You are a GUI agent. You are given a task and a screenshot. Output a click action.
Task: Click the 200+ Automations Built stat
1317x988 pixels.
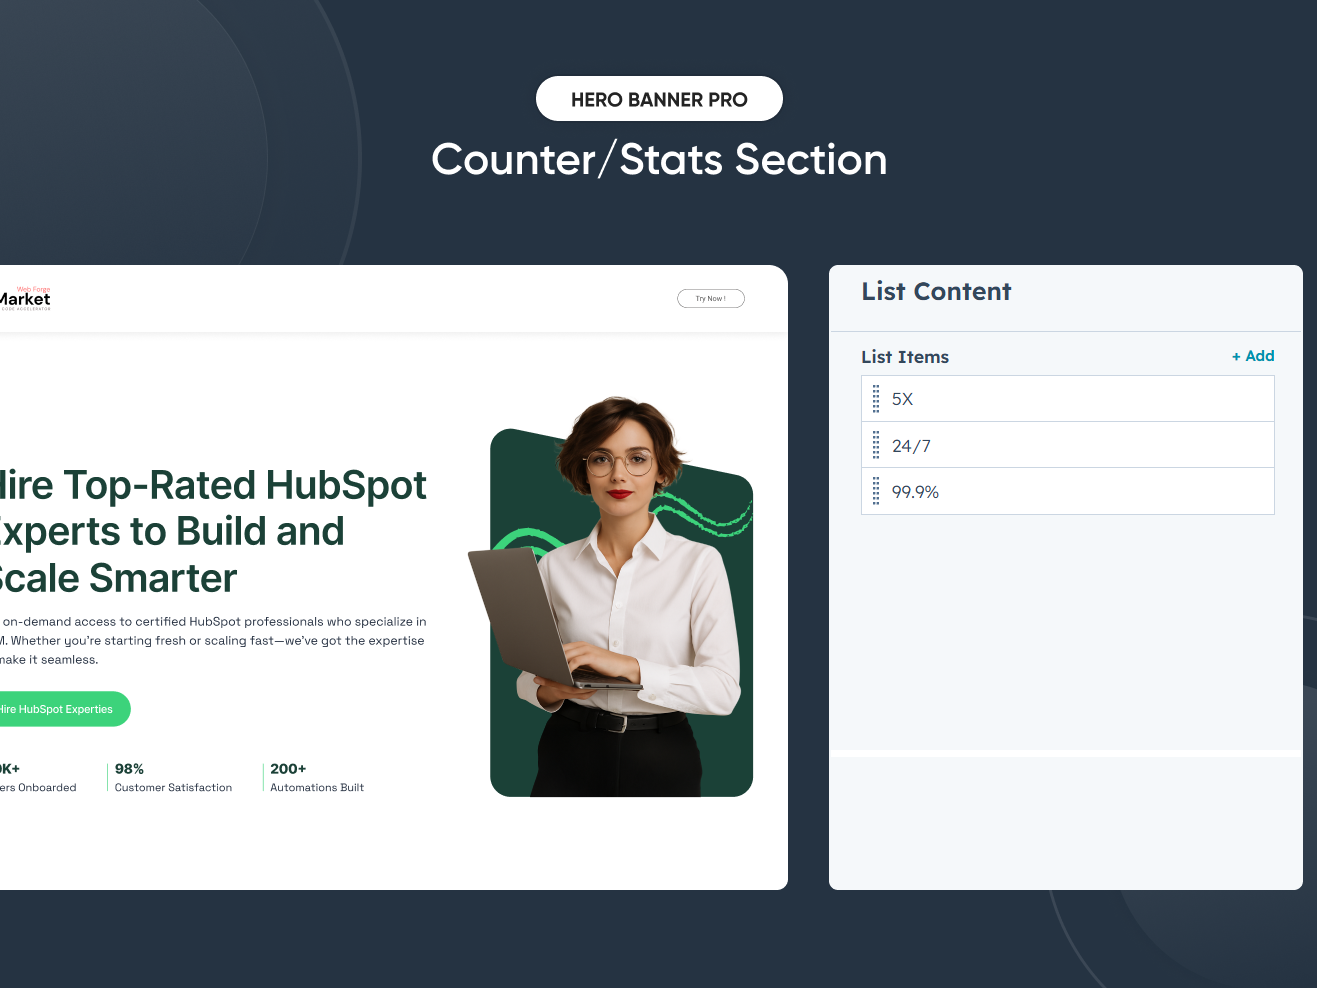[x=317, y=778]
